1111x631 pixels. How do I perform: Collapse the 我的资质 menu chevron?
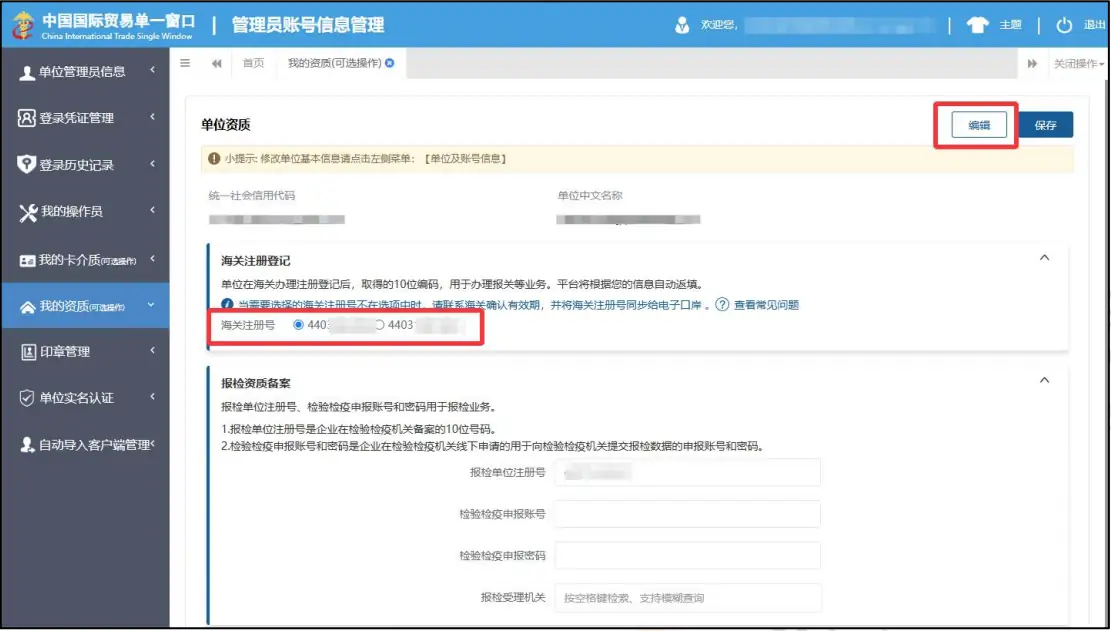coord(151,305)
